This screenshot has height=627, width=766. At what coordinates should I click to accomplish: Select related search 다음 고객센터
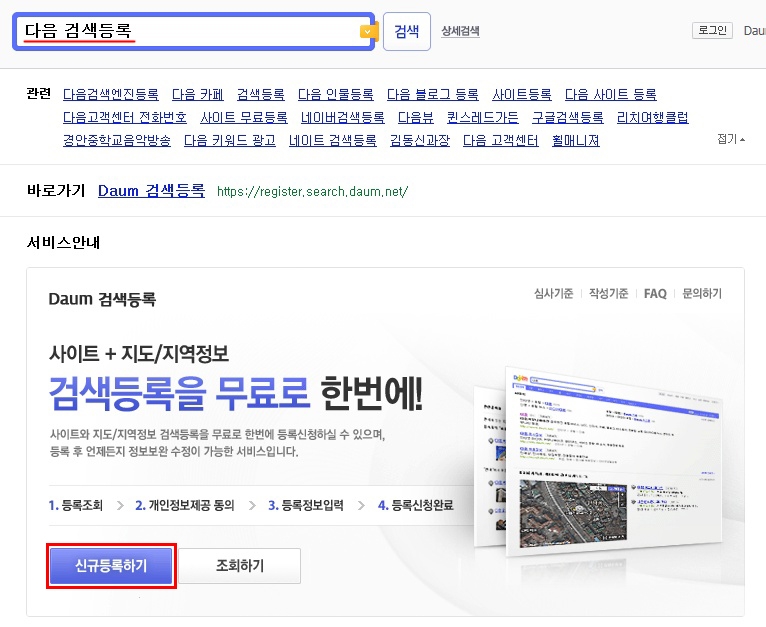tap(500, 141)
